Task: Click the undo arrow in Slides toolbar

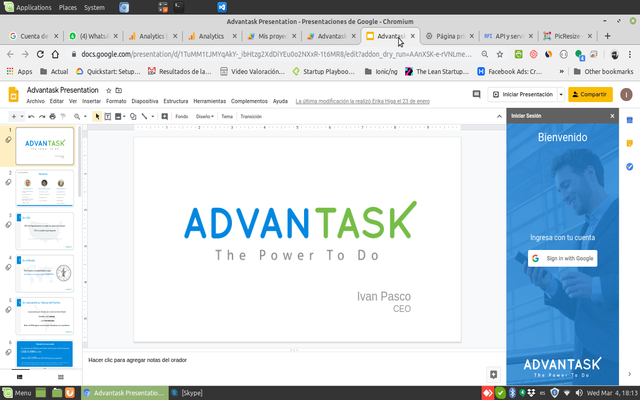Action: [31, 117]
